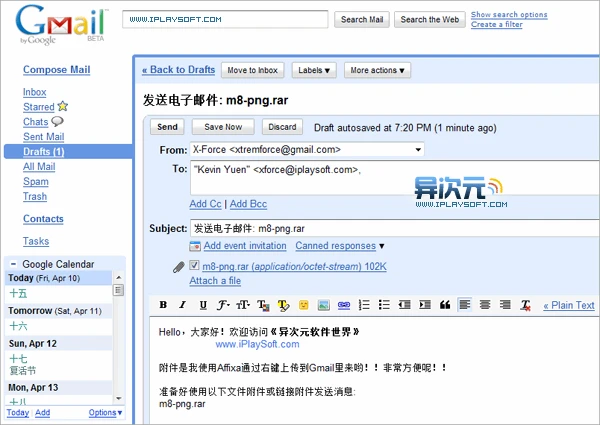Click Search the Web button
Screen dimensions: 600x425
430,20
